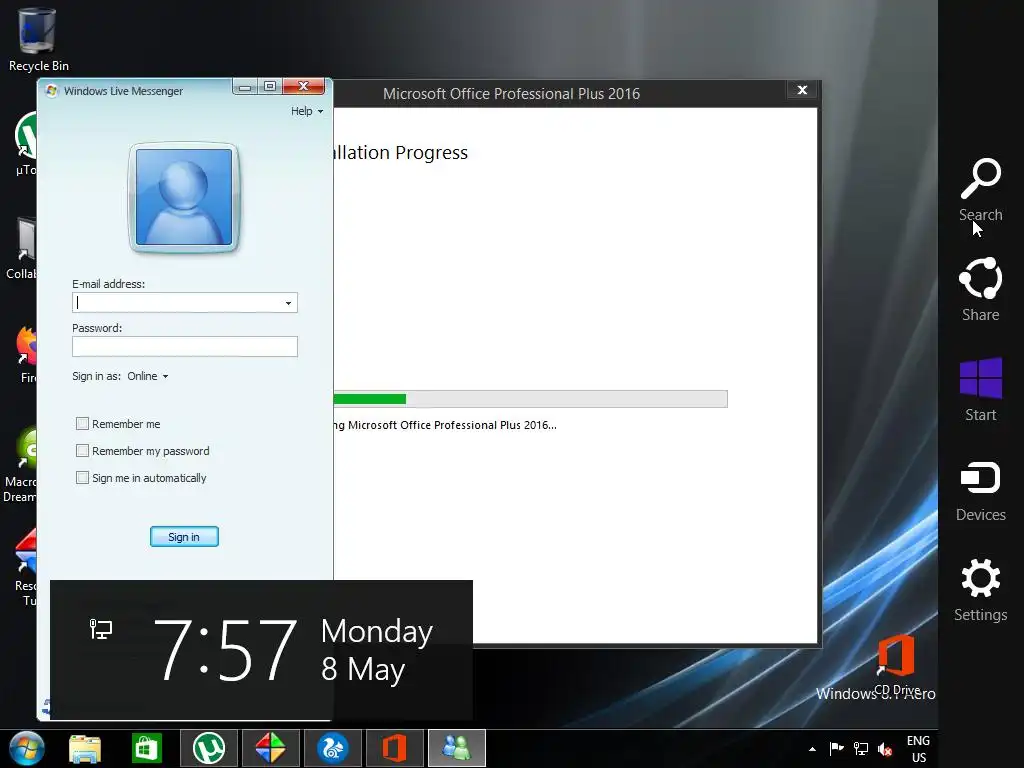The image size is (1024, 768).
Task: Check the Remember me checkbox
Action: (82, 424)
